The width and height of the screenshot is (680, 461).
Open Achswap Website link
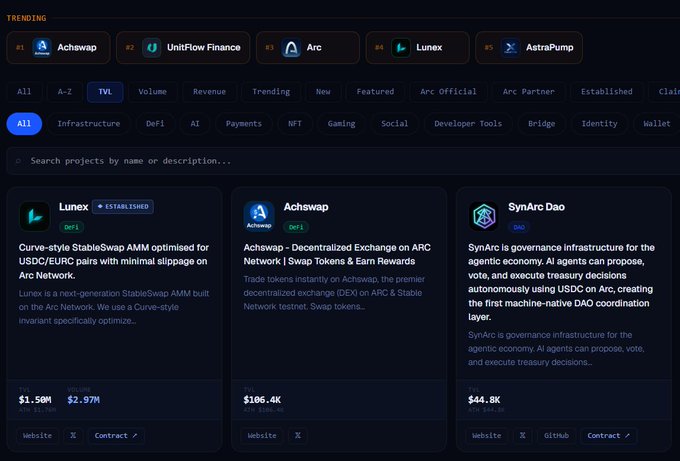[262, 435]
